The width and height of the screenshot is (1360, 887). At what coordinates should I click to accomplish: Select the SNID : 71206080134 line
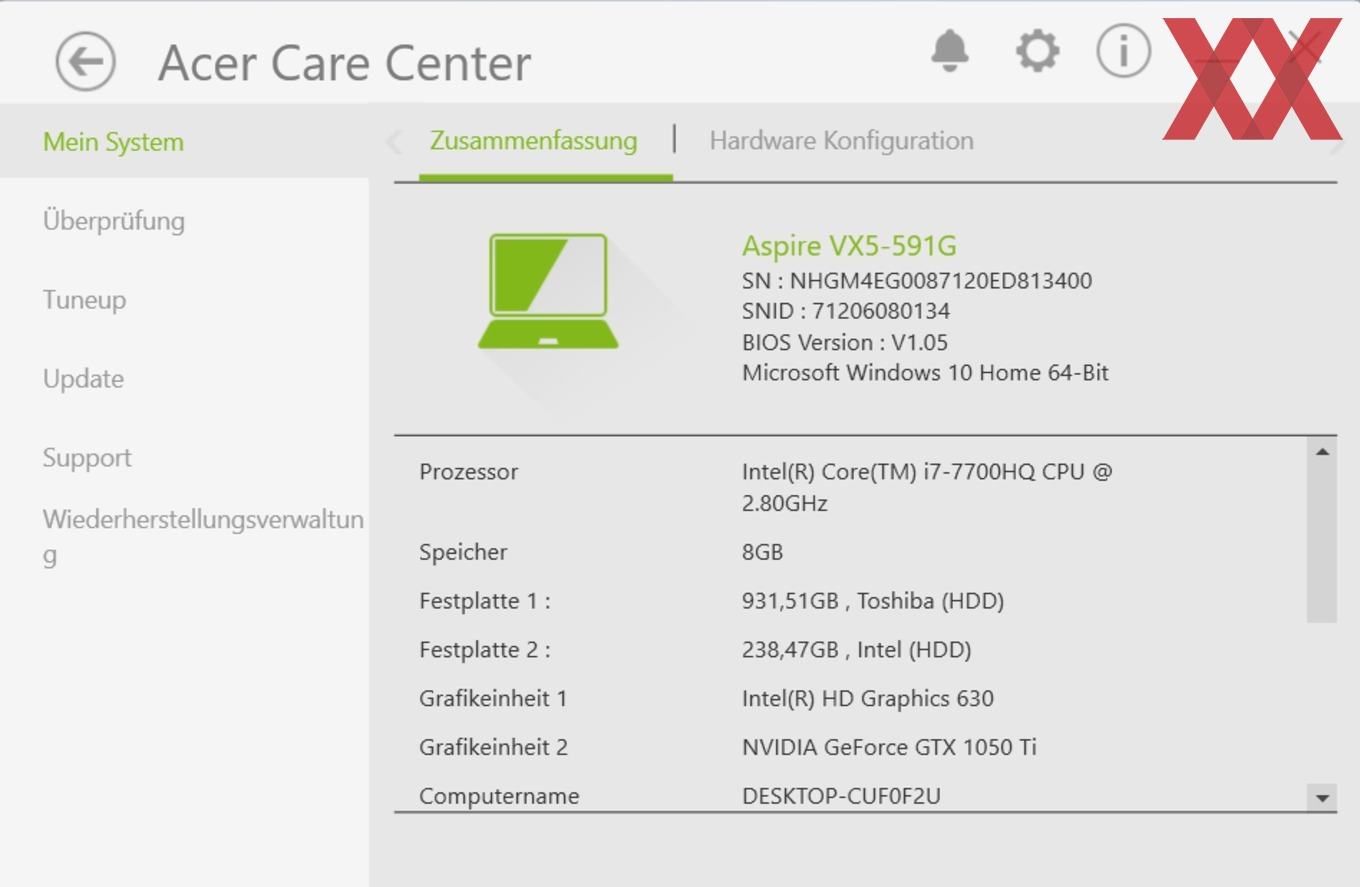click(846, 311)
